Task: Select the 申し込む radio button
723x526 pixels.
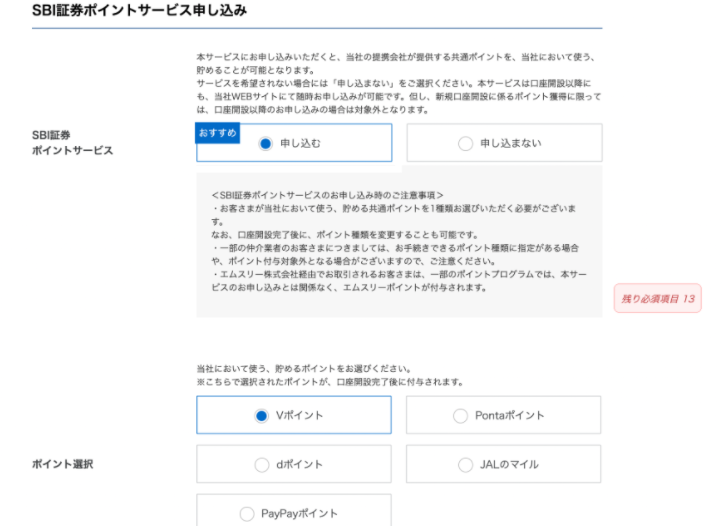Action: tap(265, 143)
